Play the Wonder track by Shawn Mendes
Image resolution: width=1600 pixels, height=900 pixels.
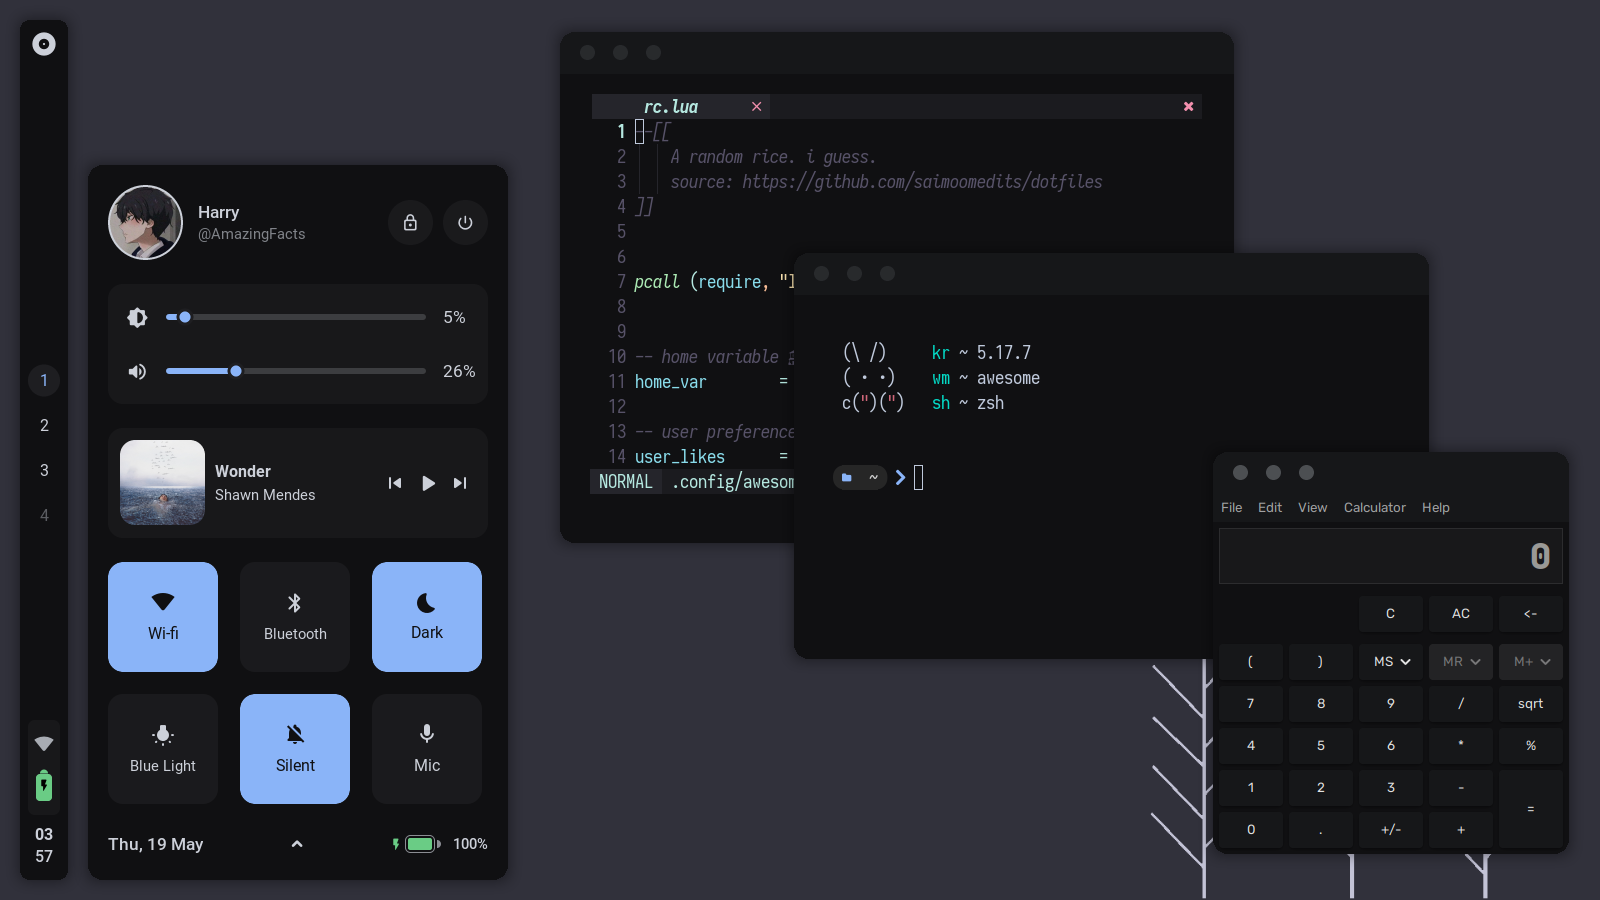coord(428,483)
